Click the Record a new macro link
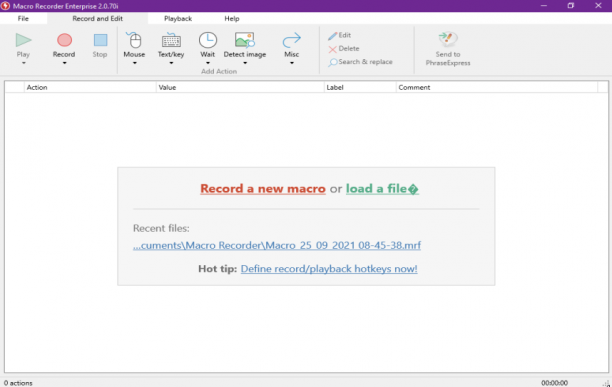This screenshot has height=387, width=612. click(x=263, y=188)
